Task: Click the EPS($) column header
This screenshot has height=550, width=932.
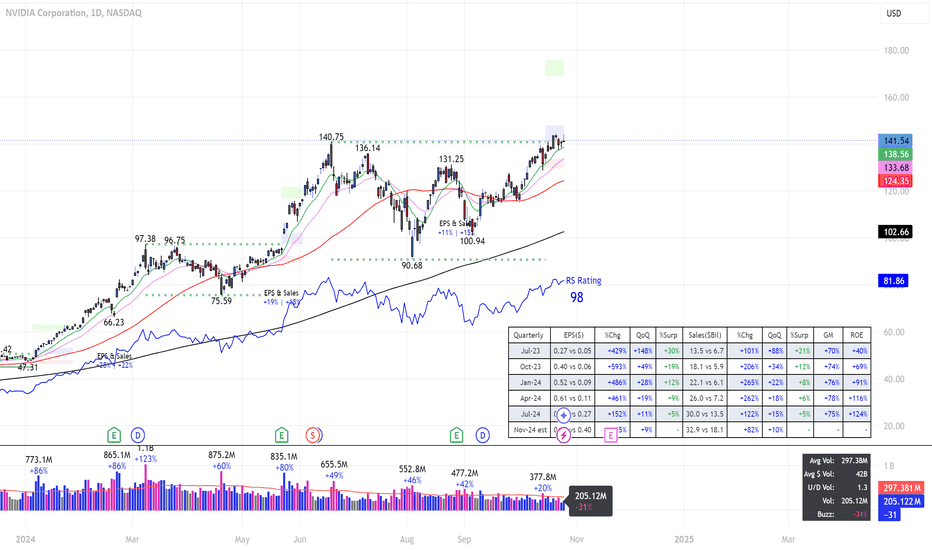Action: (x=574, y=335)
